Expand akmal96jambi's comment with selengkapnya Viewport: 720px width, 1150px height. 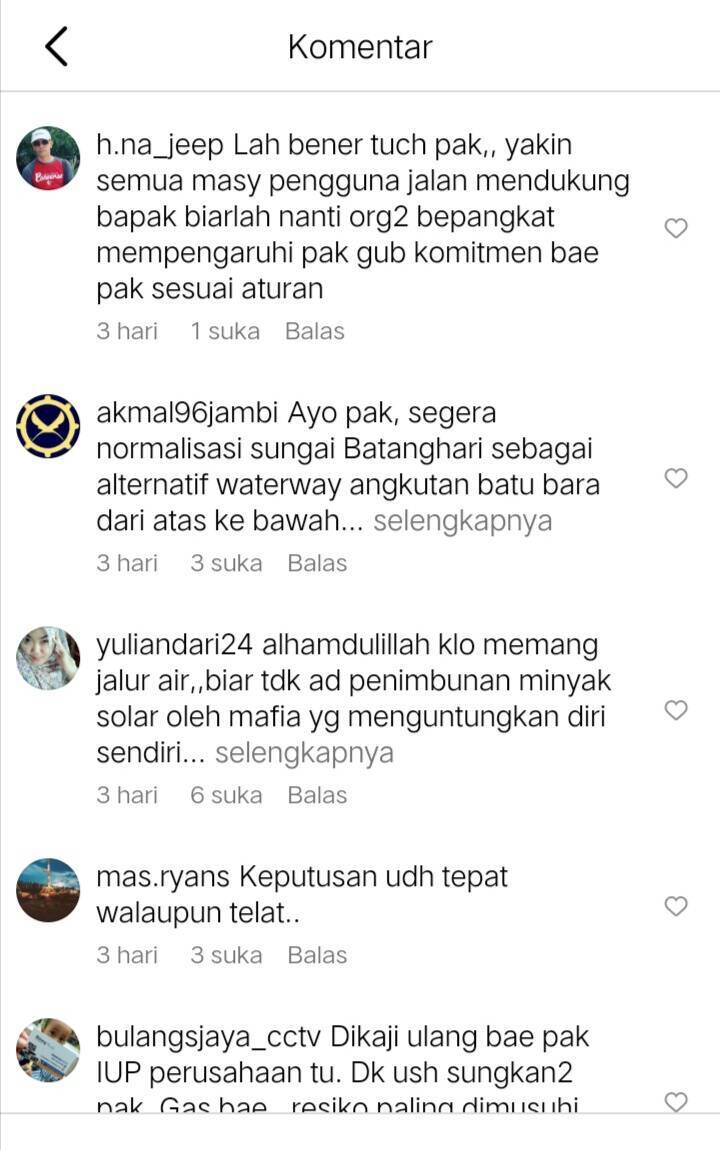[463, 521]
